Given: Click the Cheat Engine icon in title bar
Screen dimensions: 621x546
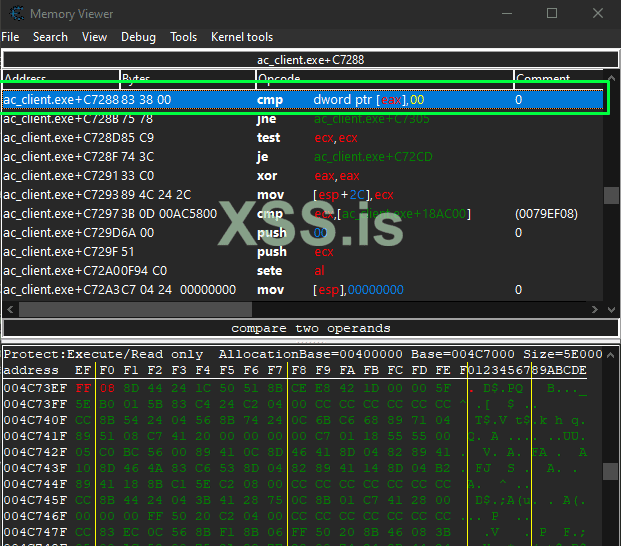Looking at the screenshot, I should click(x=14, y=14).
